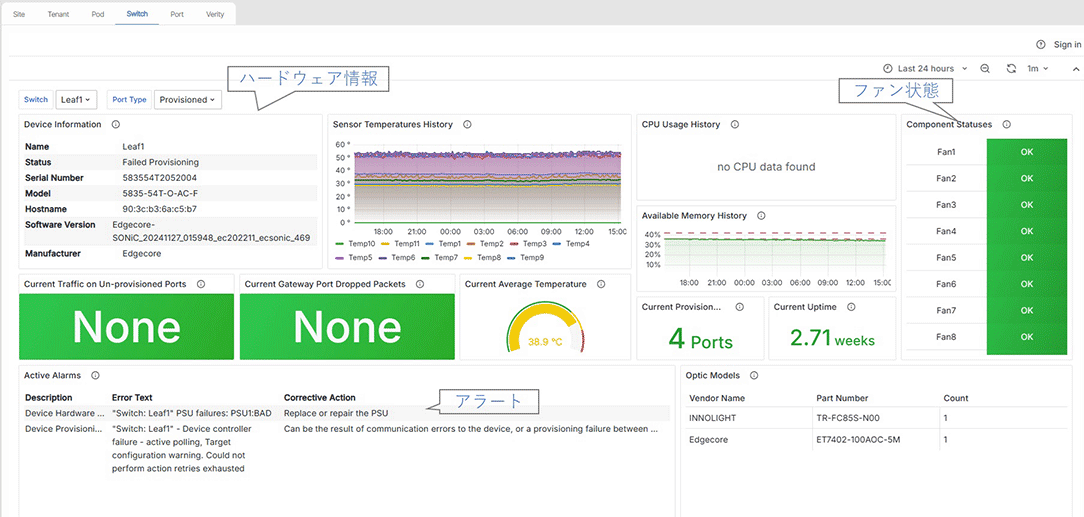Click the Component Statuses info icon
Viewport: 1084px width, 517px height.
pyautogui.click(x=1007, y=124)
